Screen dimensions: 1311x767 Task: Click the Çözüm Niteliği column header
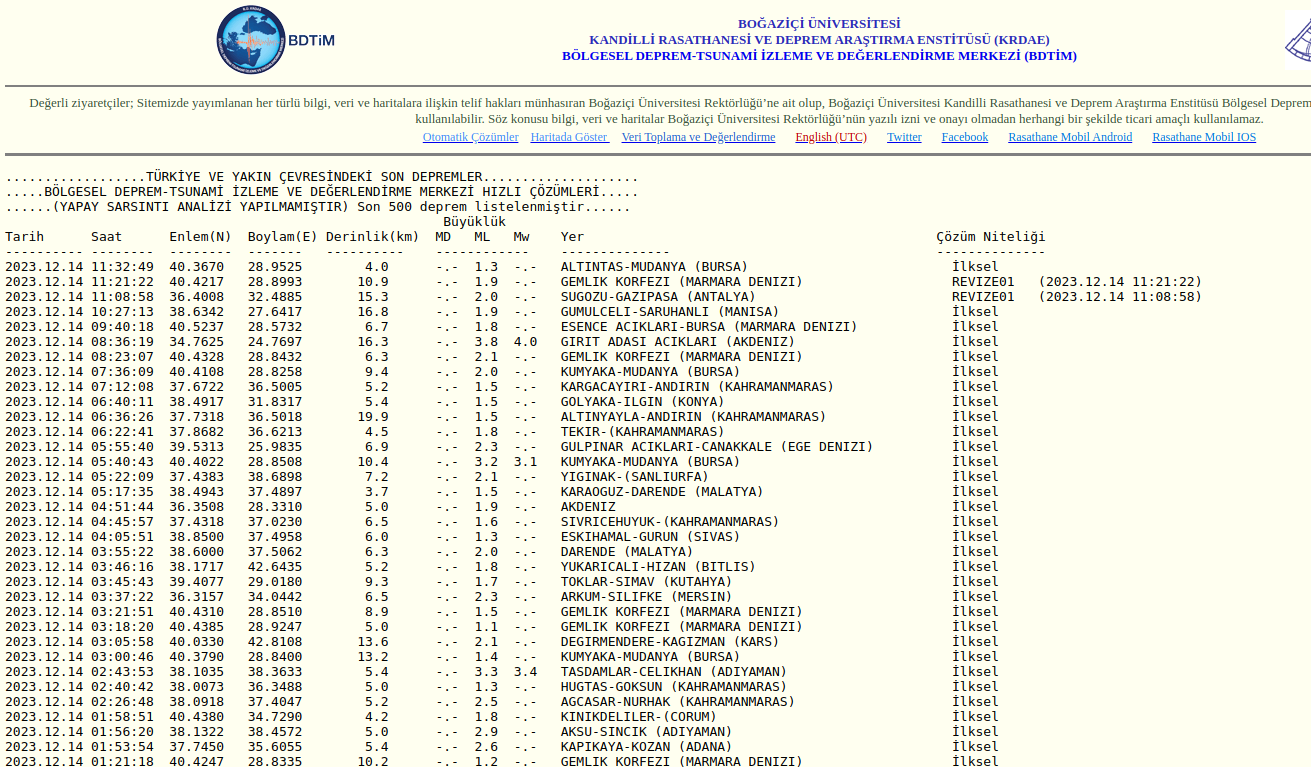click(x=990, y=237)
